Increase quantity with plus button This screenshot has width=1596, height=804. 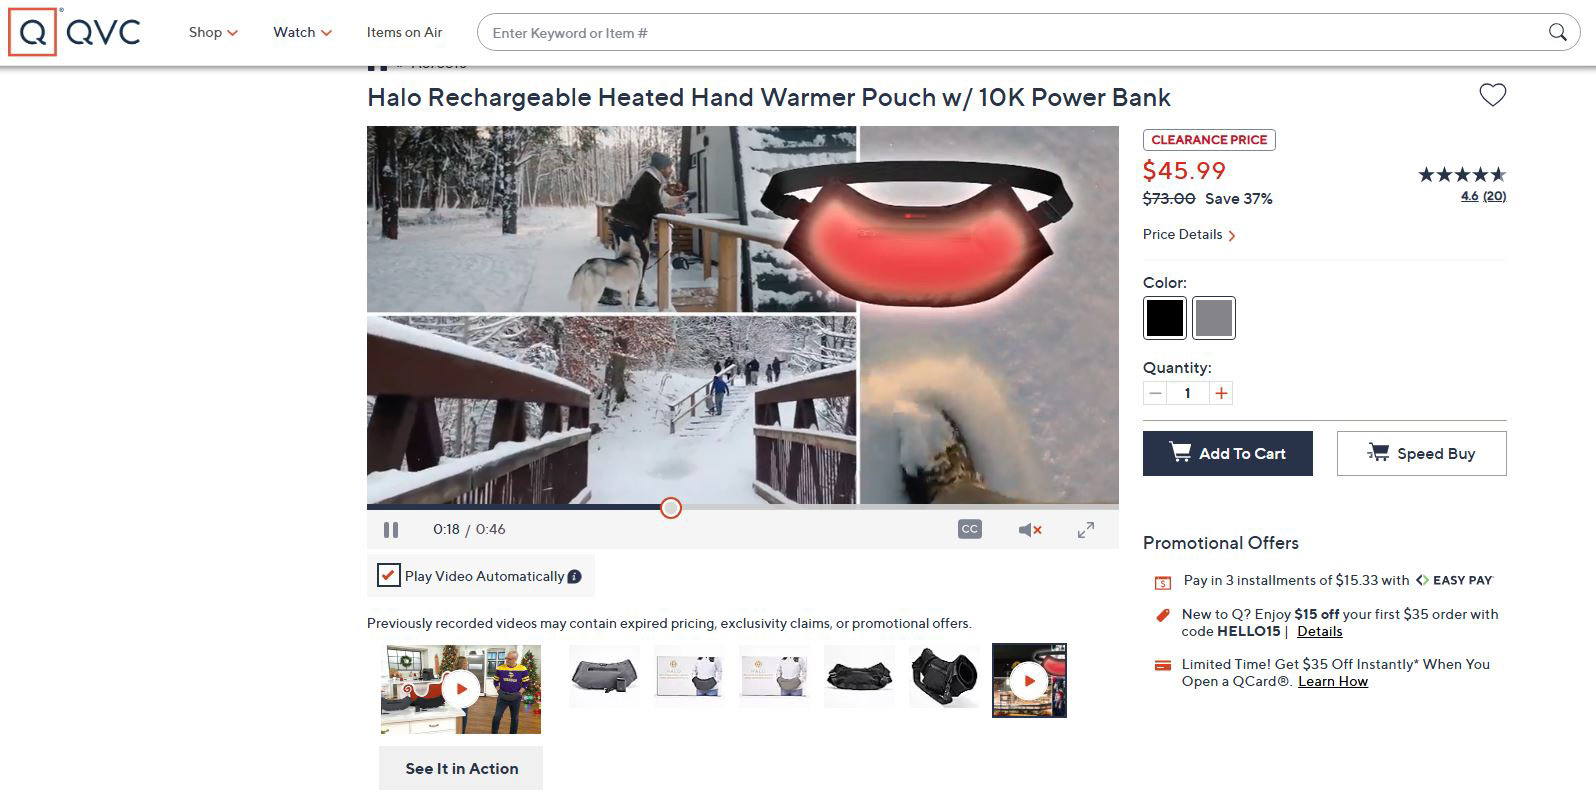pos(1221,393)
